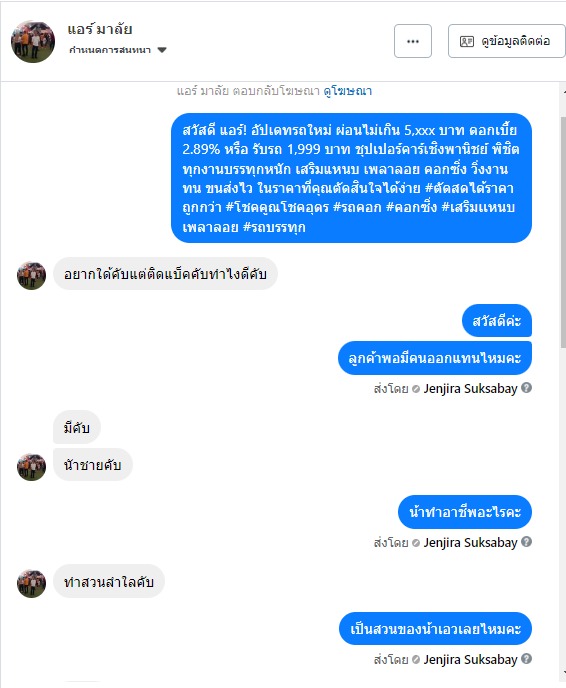Image resolution: width=566 pixels, height=688 pixels.
Task: Click the น้าชายคับ message bubble
Action: coord(93,465)
